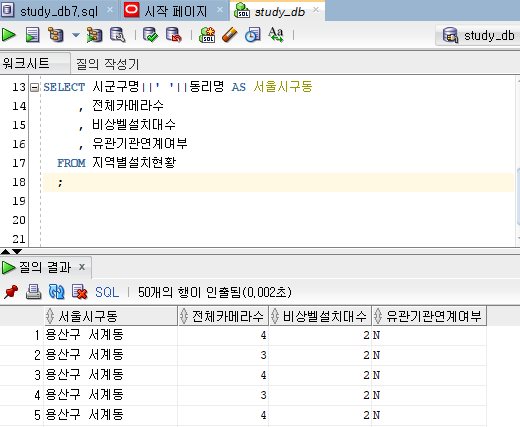Open SQL Tuning Advisor icon
The width and height of the screenshot is (520, 427).
(118, 35)
